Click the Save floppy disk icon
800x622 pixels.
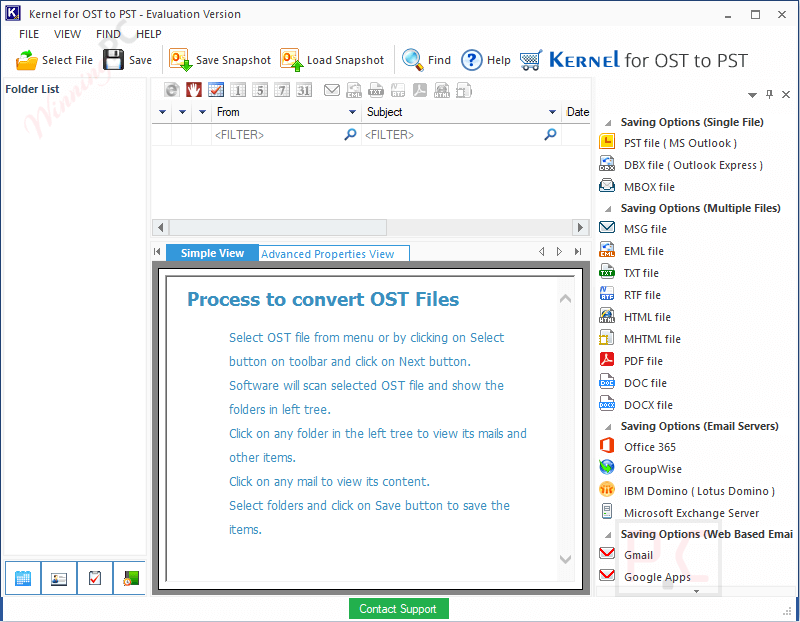[x=113, y=60]
